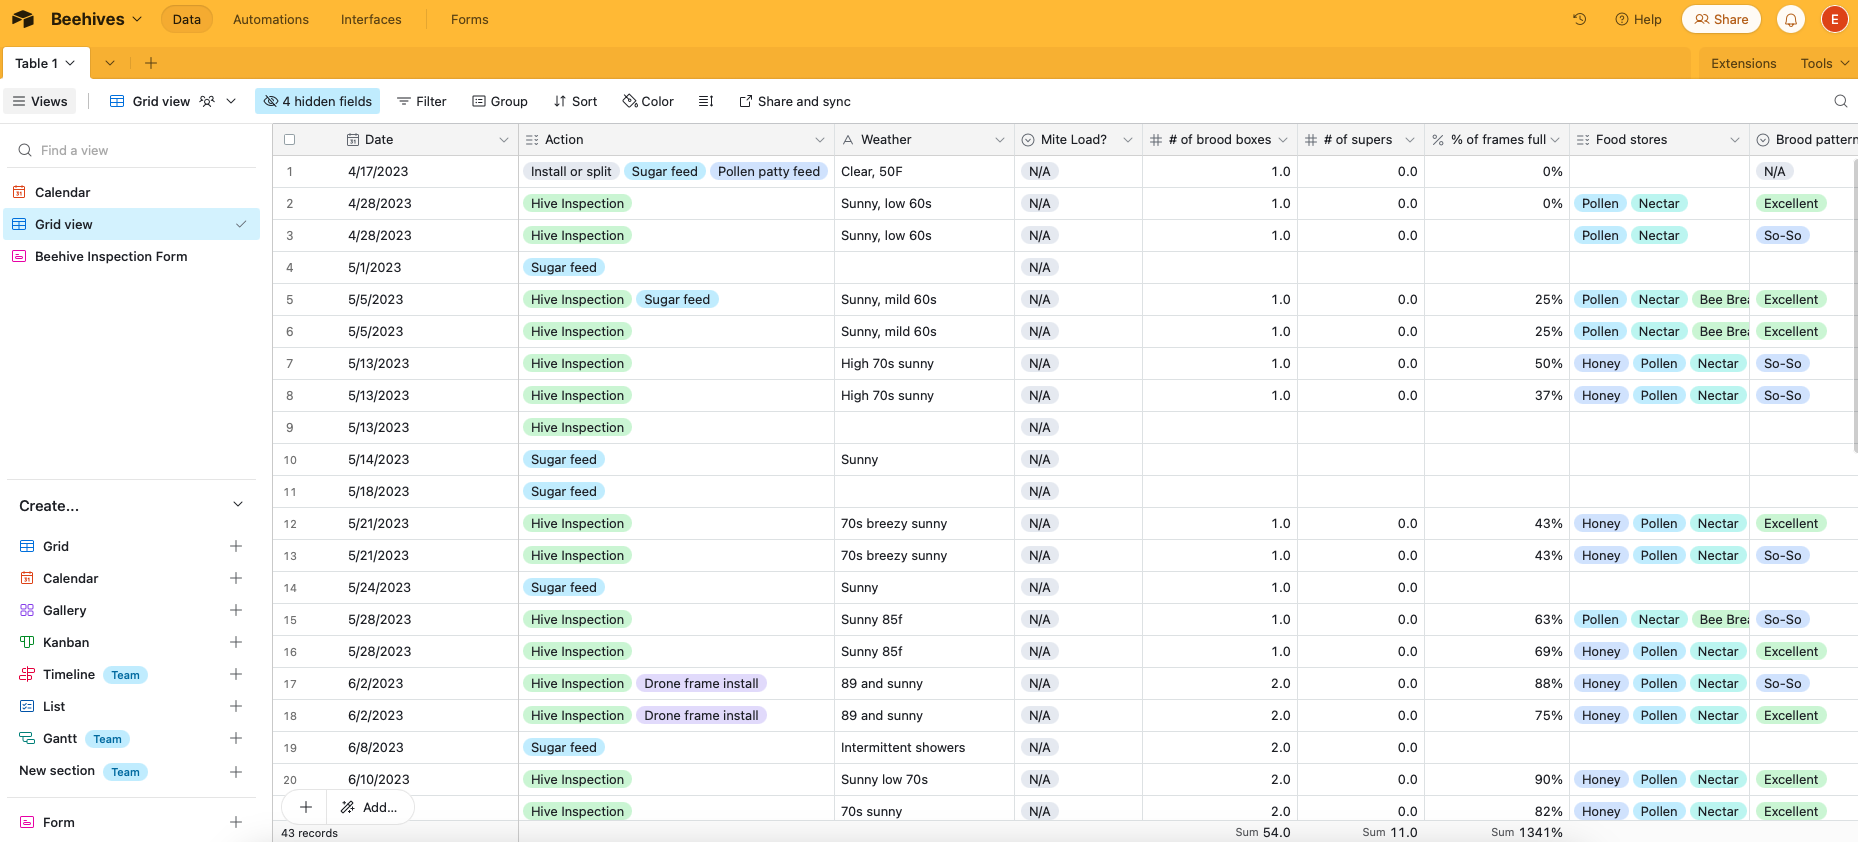Collapse the Create section chevron
Viewport: 1858px width, 842px height.
click(238, 505)
